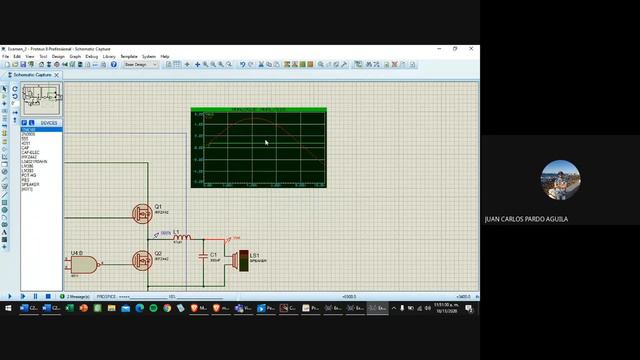Select the Text Script A tool
640x360 pixels.
4,232
